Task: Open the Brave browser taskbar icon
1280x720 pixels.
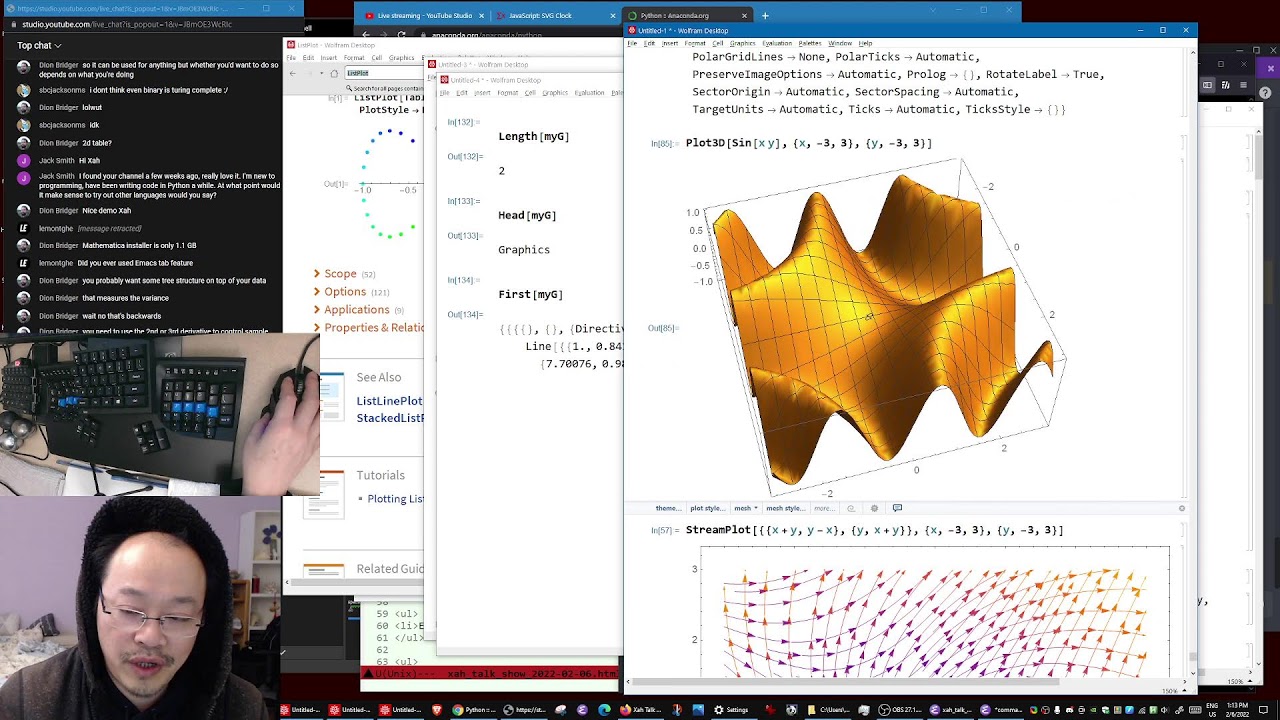Action: click(436, 710)
